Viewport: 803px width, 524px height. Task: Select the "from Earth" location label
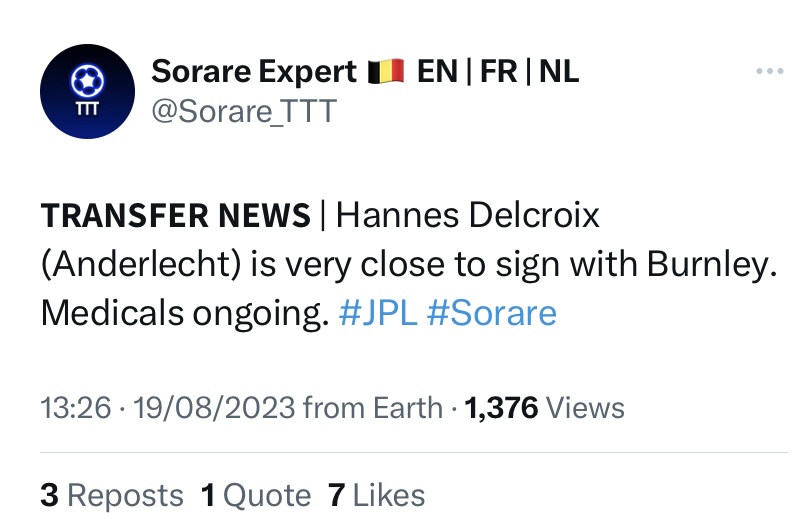click(x=372, y=408)
